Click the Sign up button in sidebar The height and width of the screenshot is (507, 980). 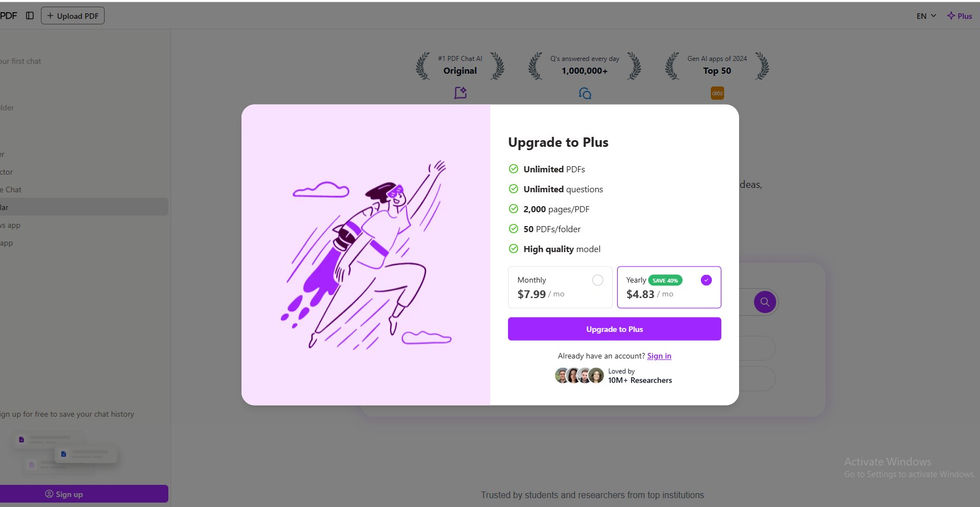[x=84, y=494]
